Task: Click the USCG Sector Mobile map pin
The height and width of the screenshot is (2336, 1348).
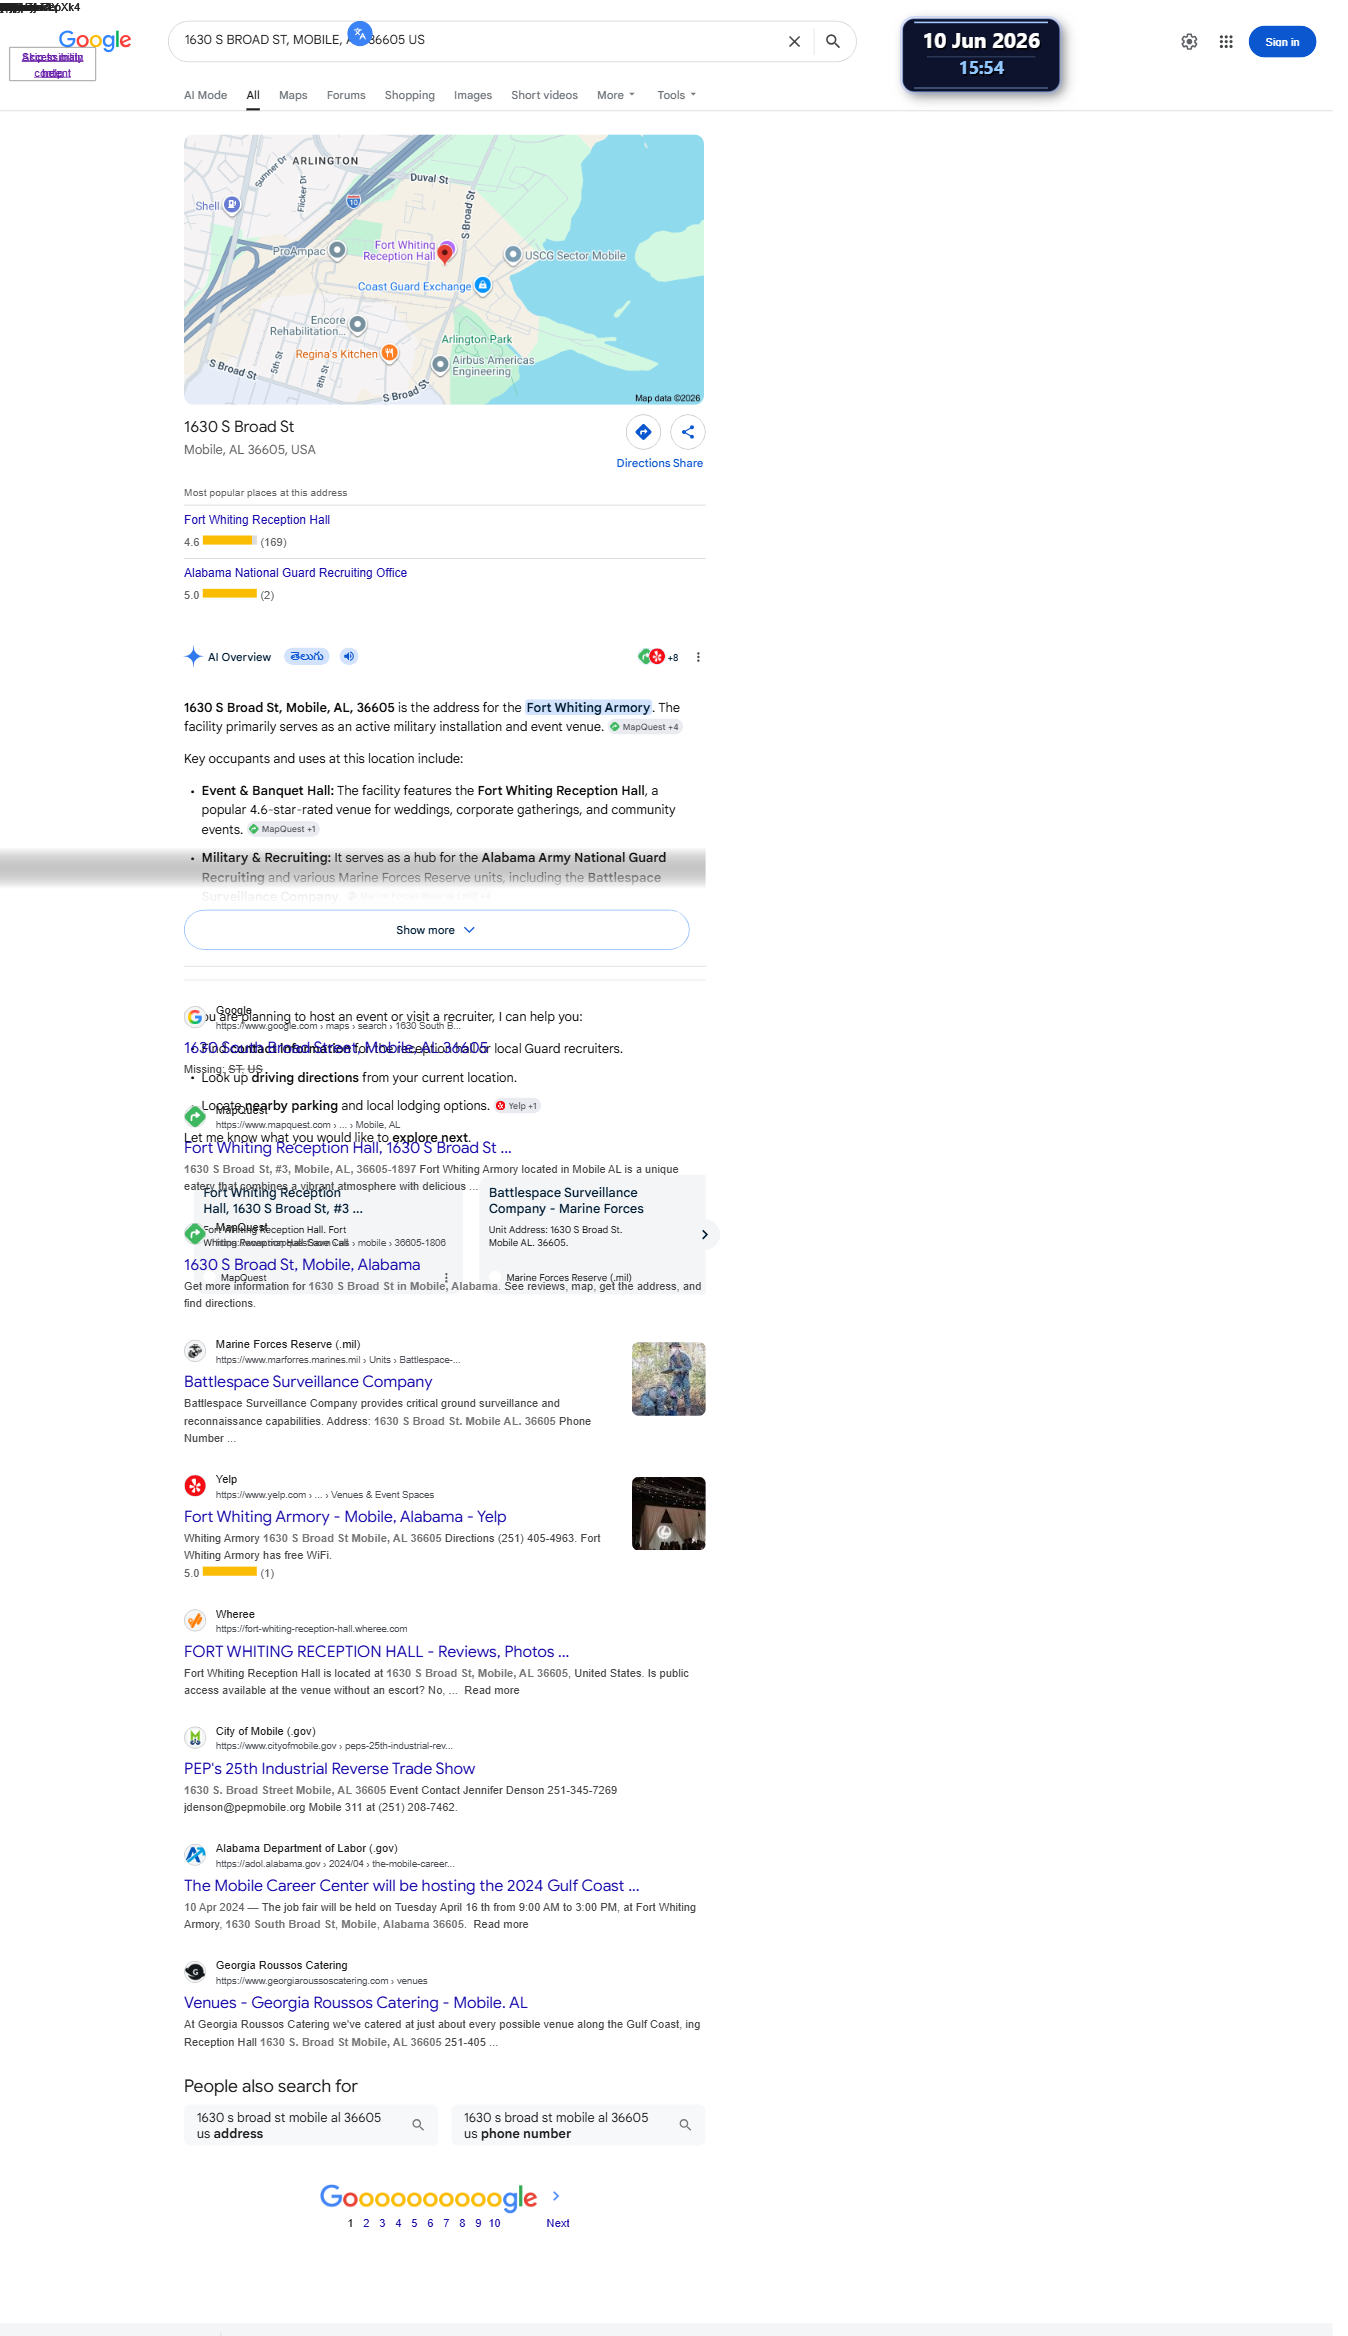Action: tap(513, 255)
